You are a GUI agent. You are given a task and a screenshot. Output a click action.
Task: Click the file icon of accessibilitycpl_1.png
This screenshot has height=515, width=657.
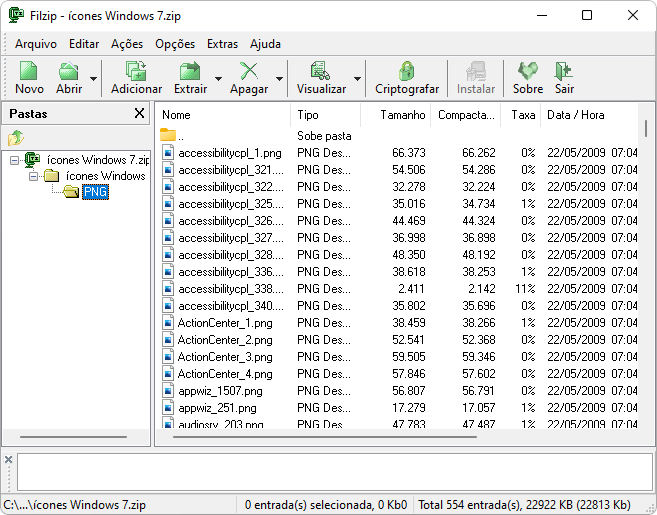[x=168, y=153]
